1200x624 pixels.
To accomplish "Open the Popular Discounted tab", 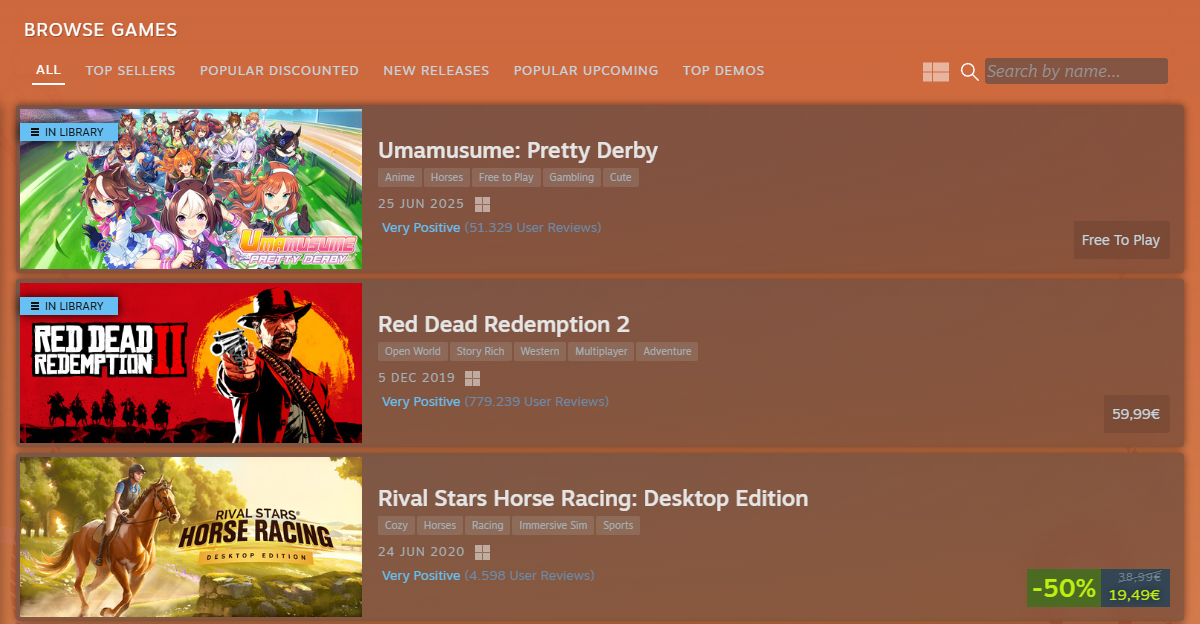I will 279,70.
